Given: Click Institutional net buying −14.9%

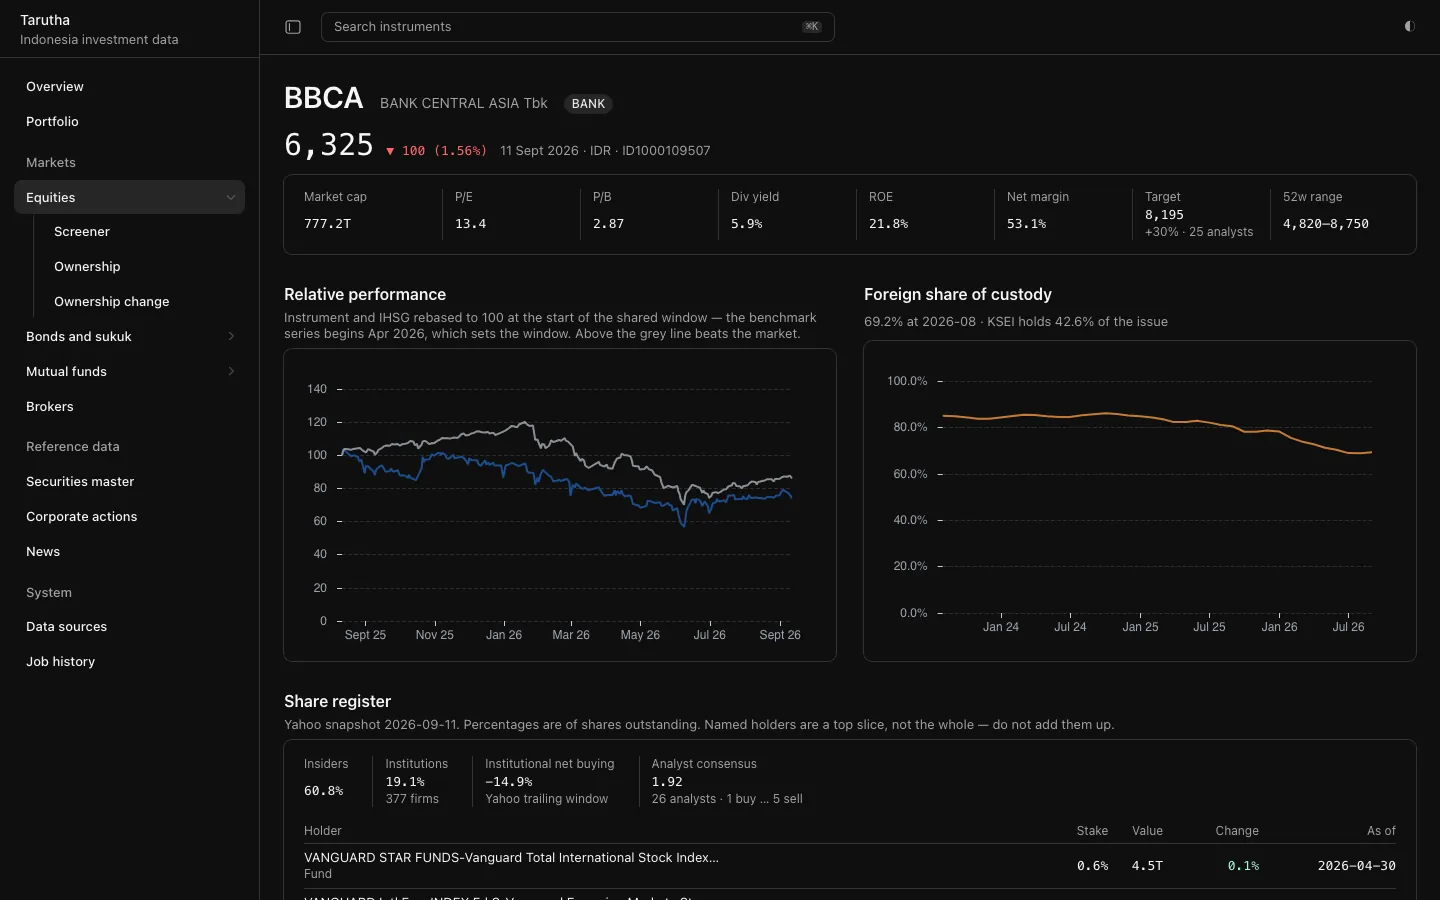Looking at the screenshot, I should [508, 782].
